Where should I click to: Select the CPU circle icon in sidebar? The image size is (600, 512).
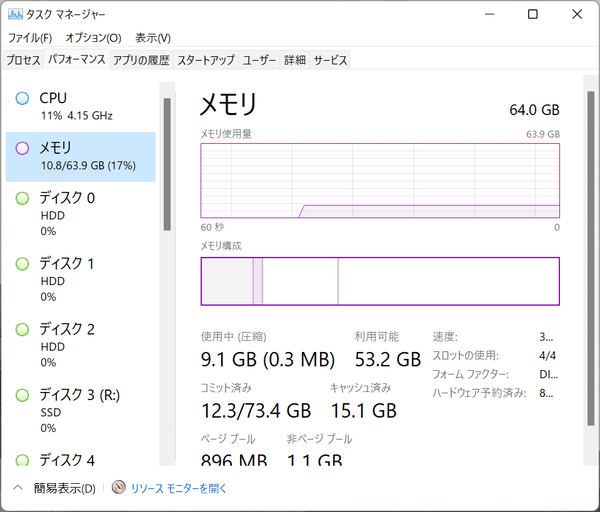(x=22, y=98)
